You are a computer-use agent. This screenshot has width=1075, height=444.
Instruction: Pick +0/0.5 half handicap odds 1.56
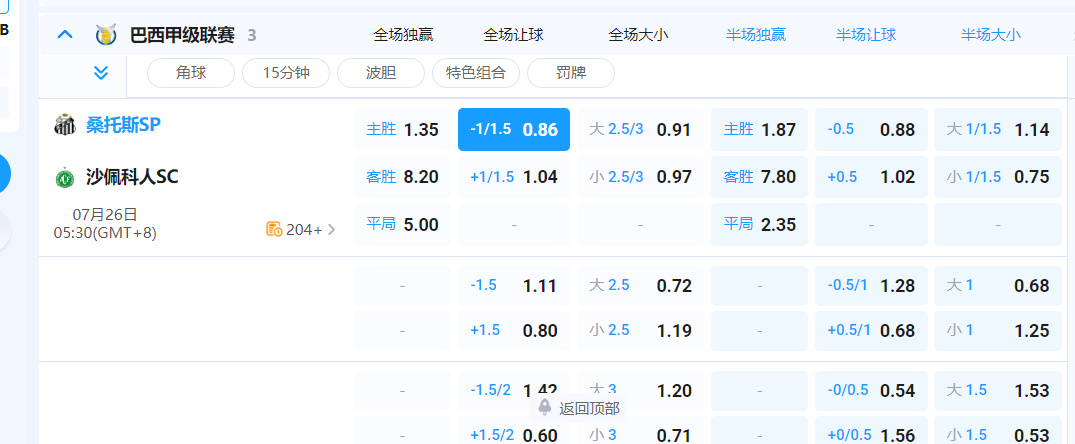tap(871, 432)
